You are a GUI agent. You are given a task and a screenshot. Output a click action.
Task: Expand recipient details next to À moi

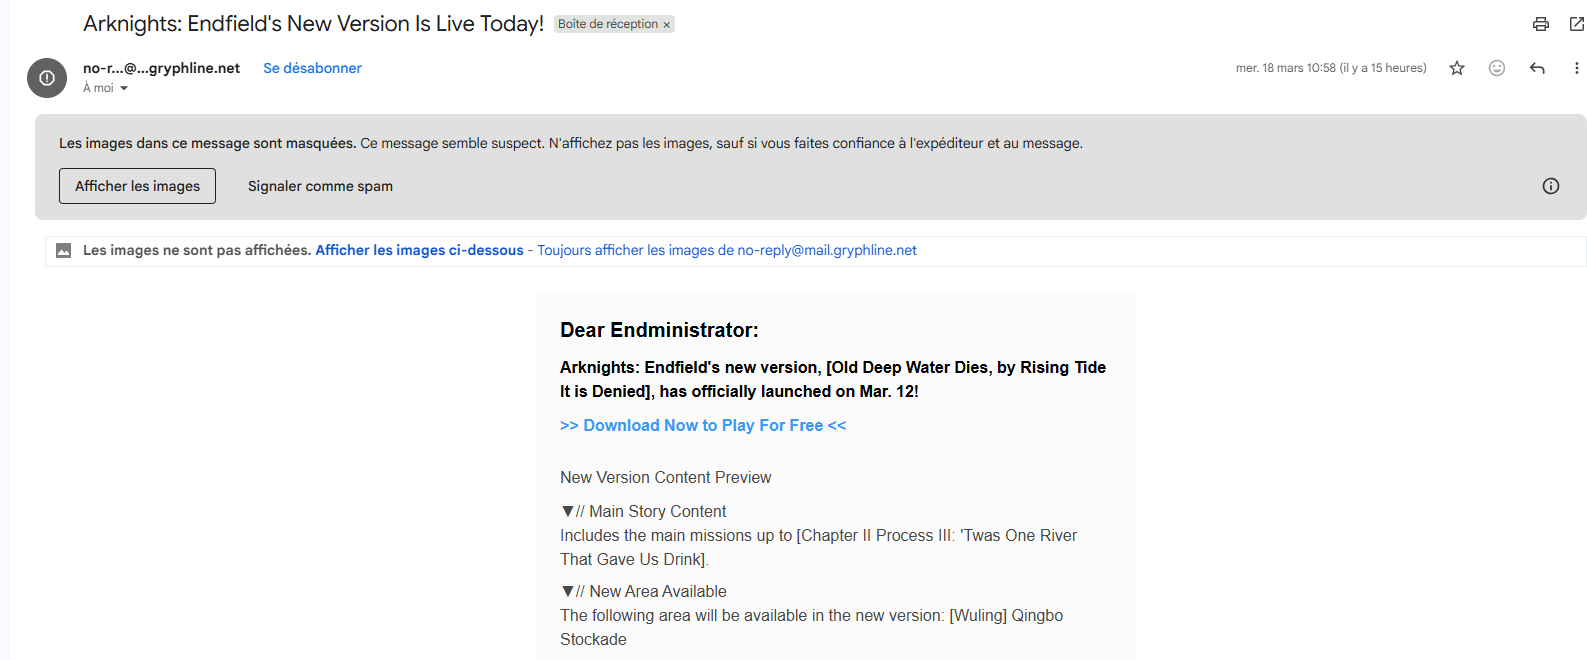pos(124,88)
